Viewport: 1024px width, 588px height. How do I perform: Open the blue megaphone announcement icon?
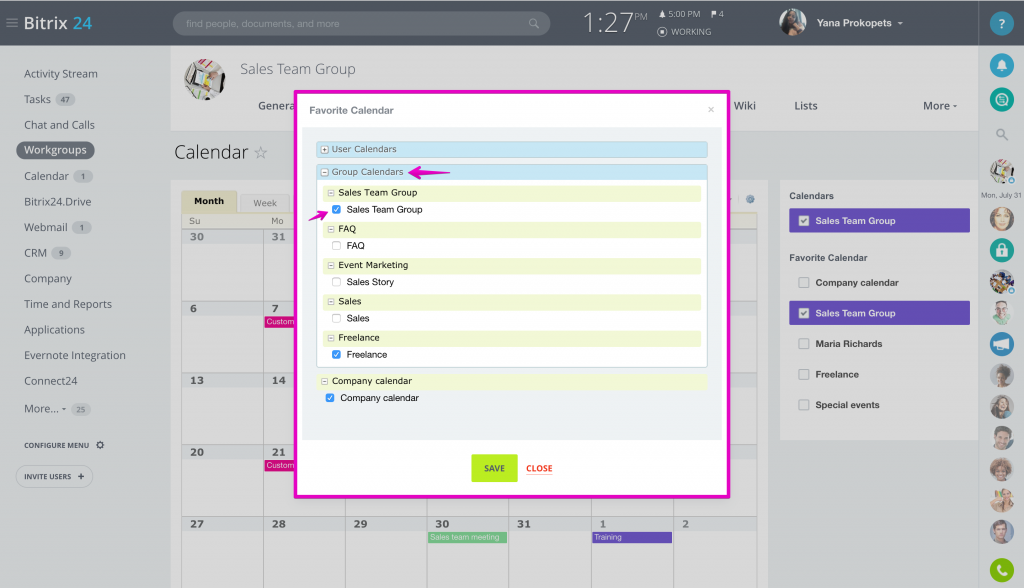pyautogui.click(x=1001, y=344)
